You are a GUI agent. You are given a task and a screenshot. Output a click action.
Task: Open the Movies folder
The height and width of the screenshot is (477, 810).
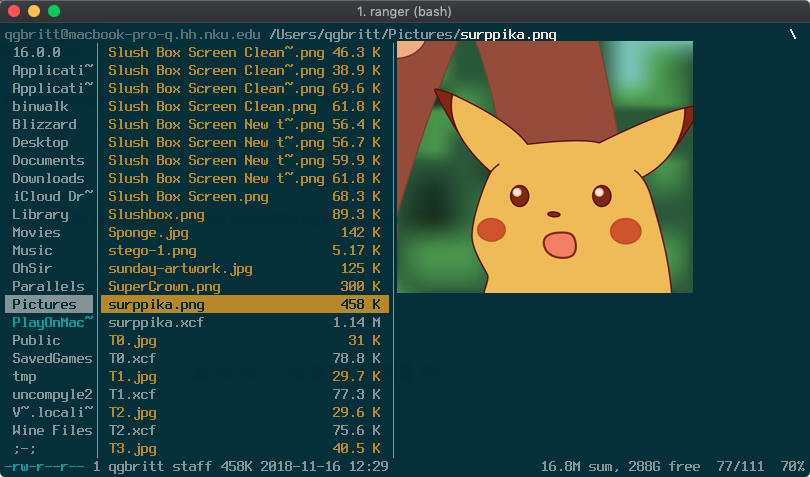pyautogui.click(x=36, y=233)
